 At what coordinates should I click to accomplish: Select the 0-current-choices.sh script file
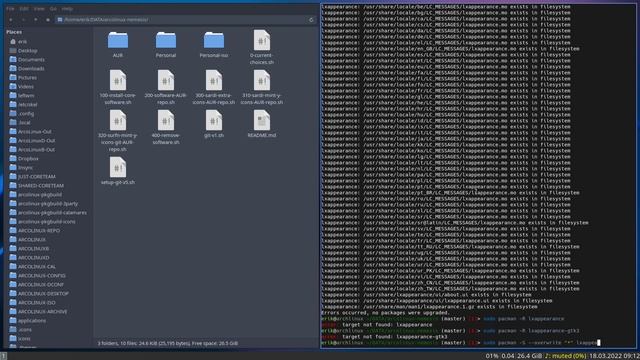point(262,47)
